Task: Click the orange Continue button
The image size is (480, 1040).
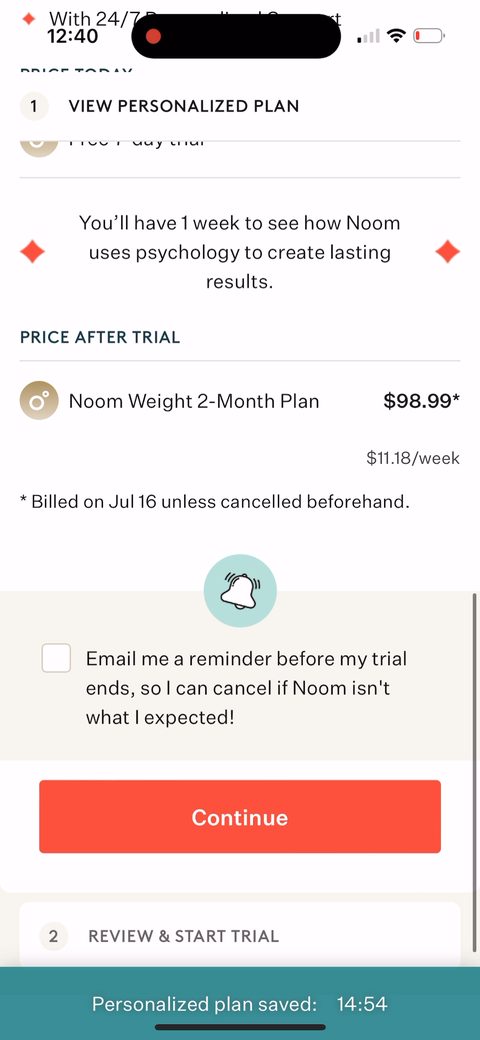Action: (x=240, y=816)
